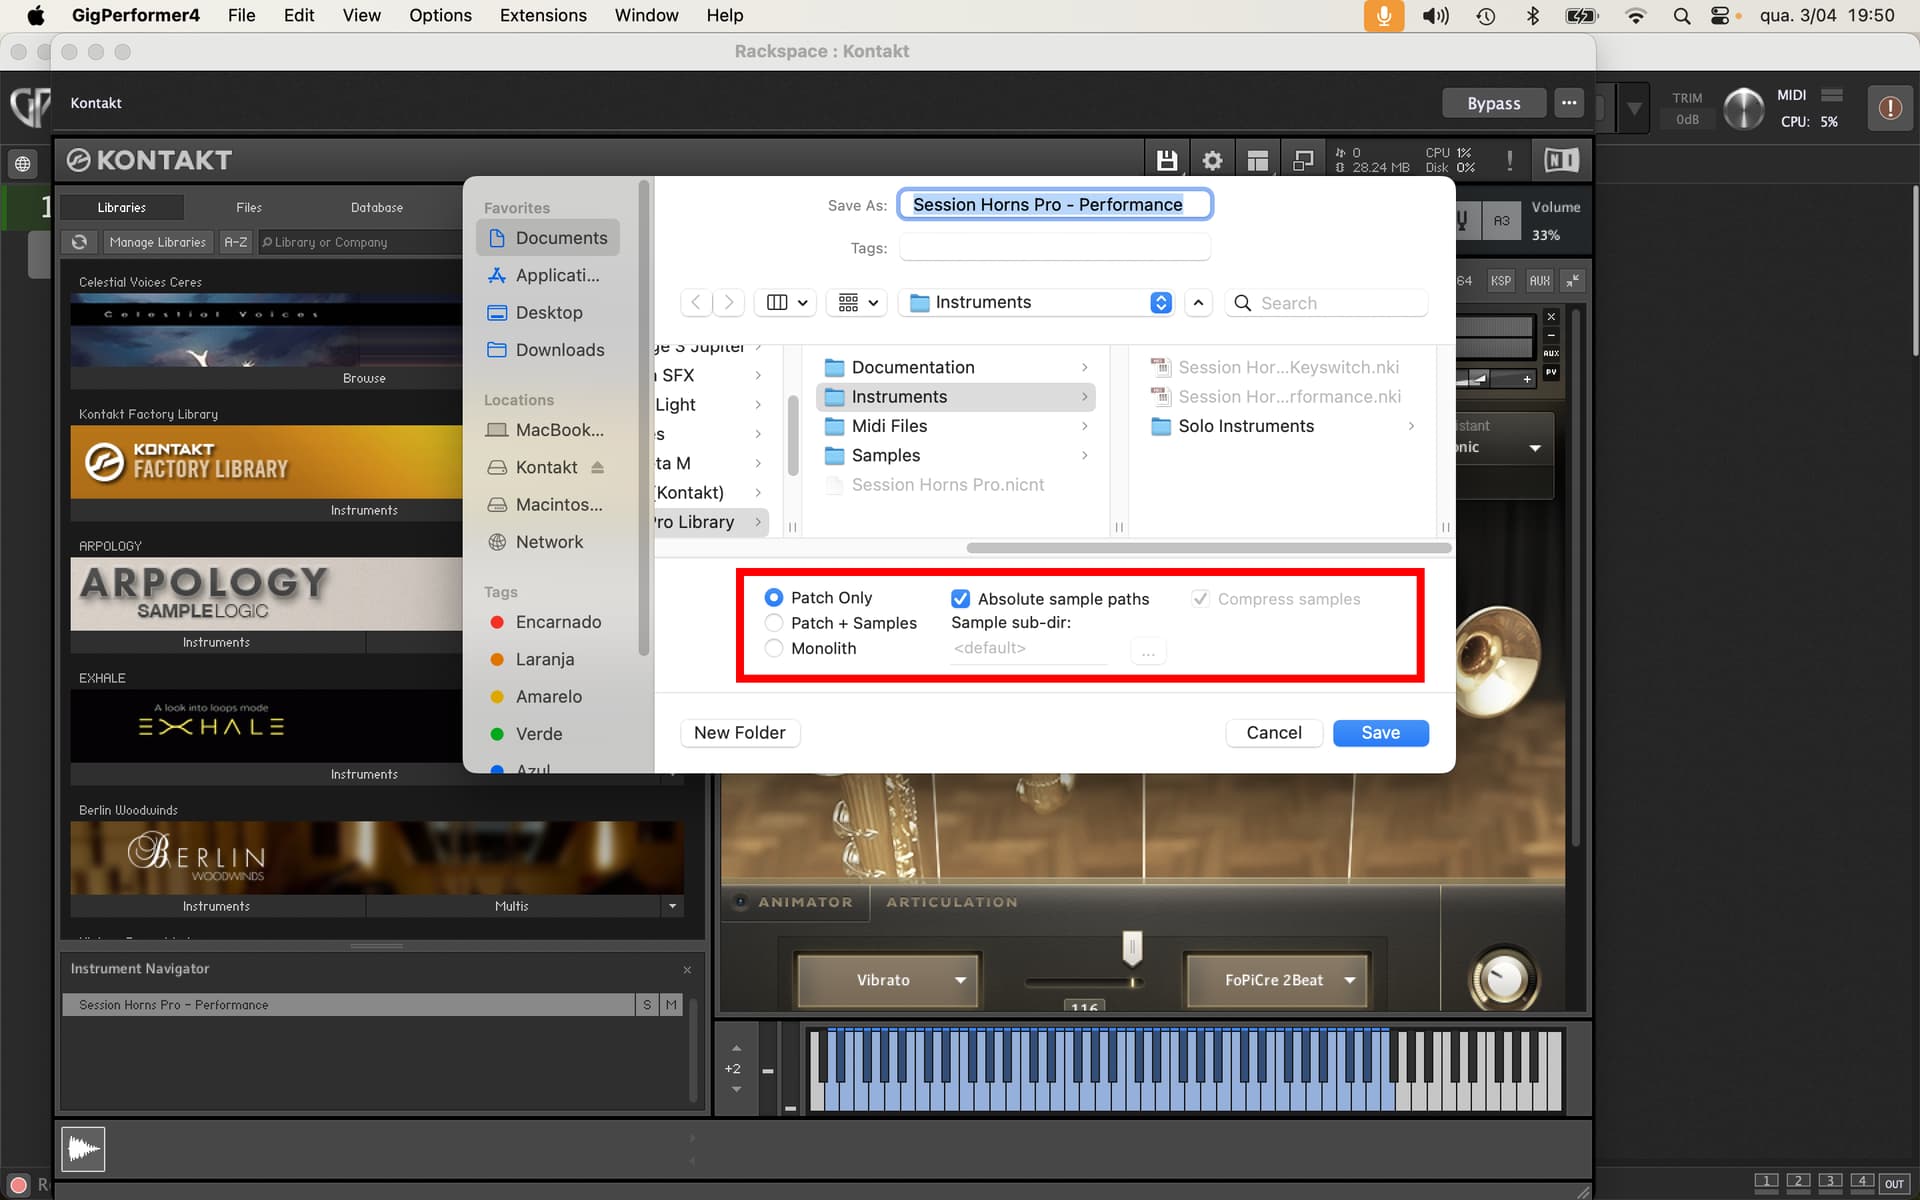1920x1200 pixels.
Task: Open Multis for Berlin Woodwinds
Action: (x=511, y=906)
